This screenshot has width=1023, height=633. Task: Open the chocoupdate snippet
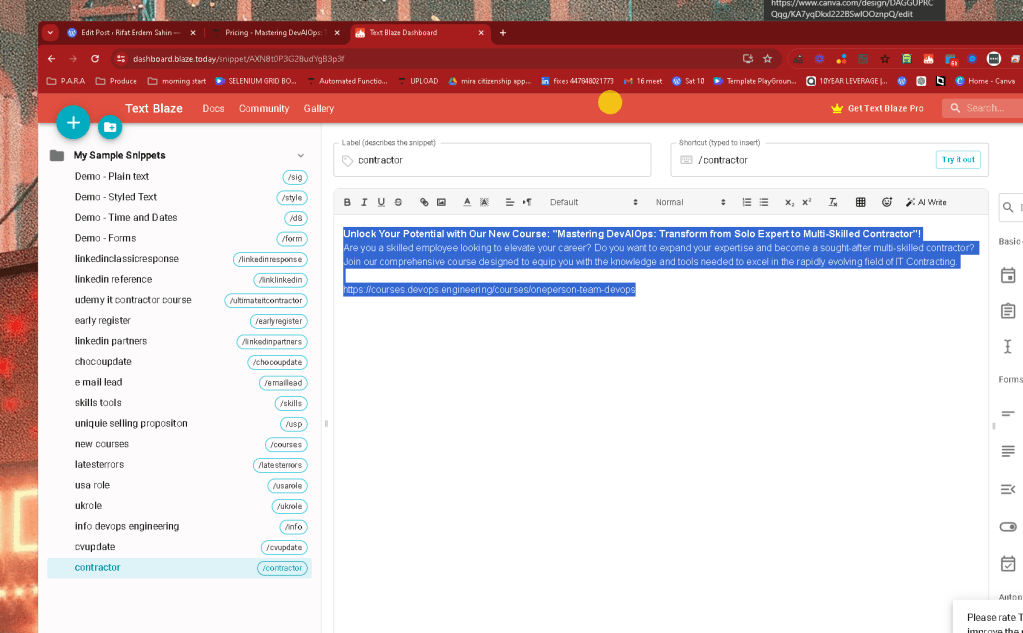click(x=179, y=362)
